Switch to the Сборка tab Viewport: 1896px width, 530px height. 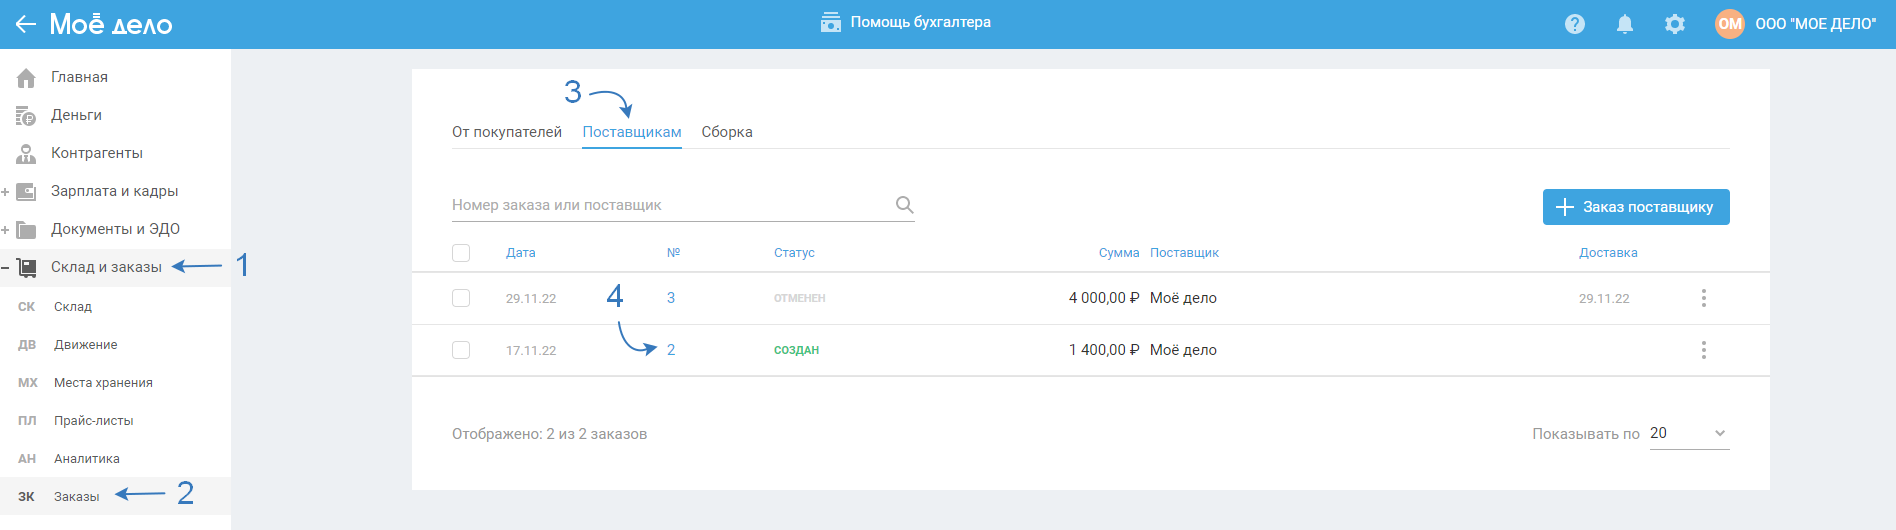point(727,132)
